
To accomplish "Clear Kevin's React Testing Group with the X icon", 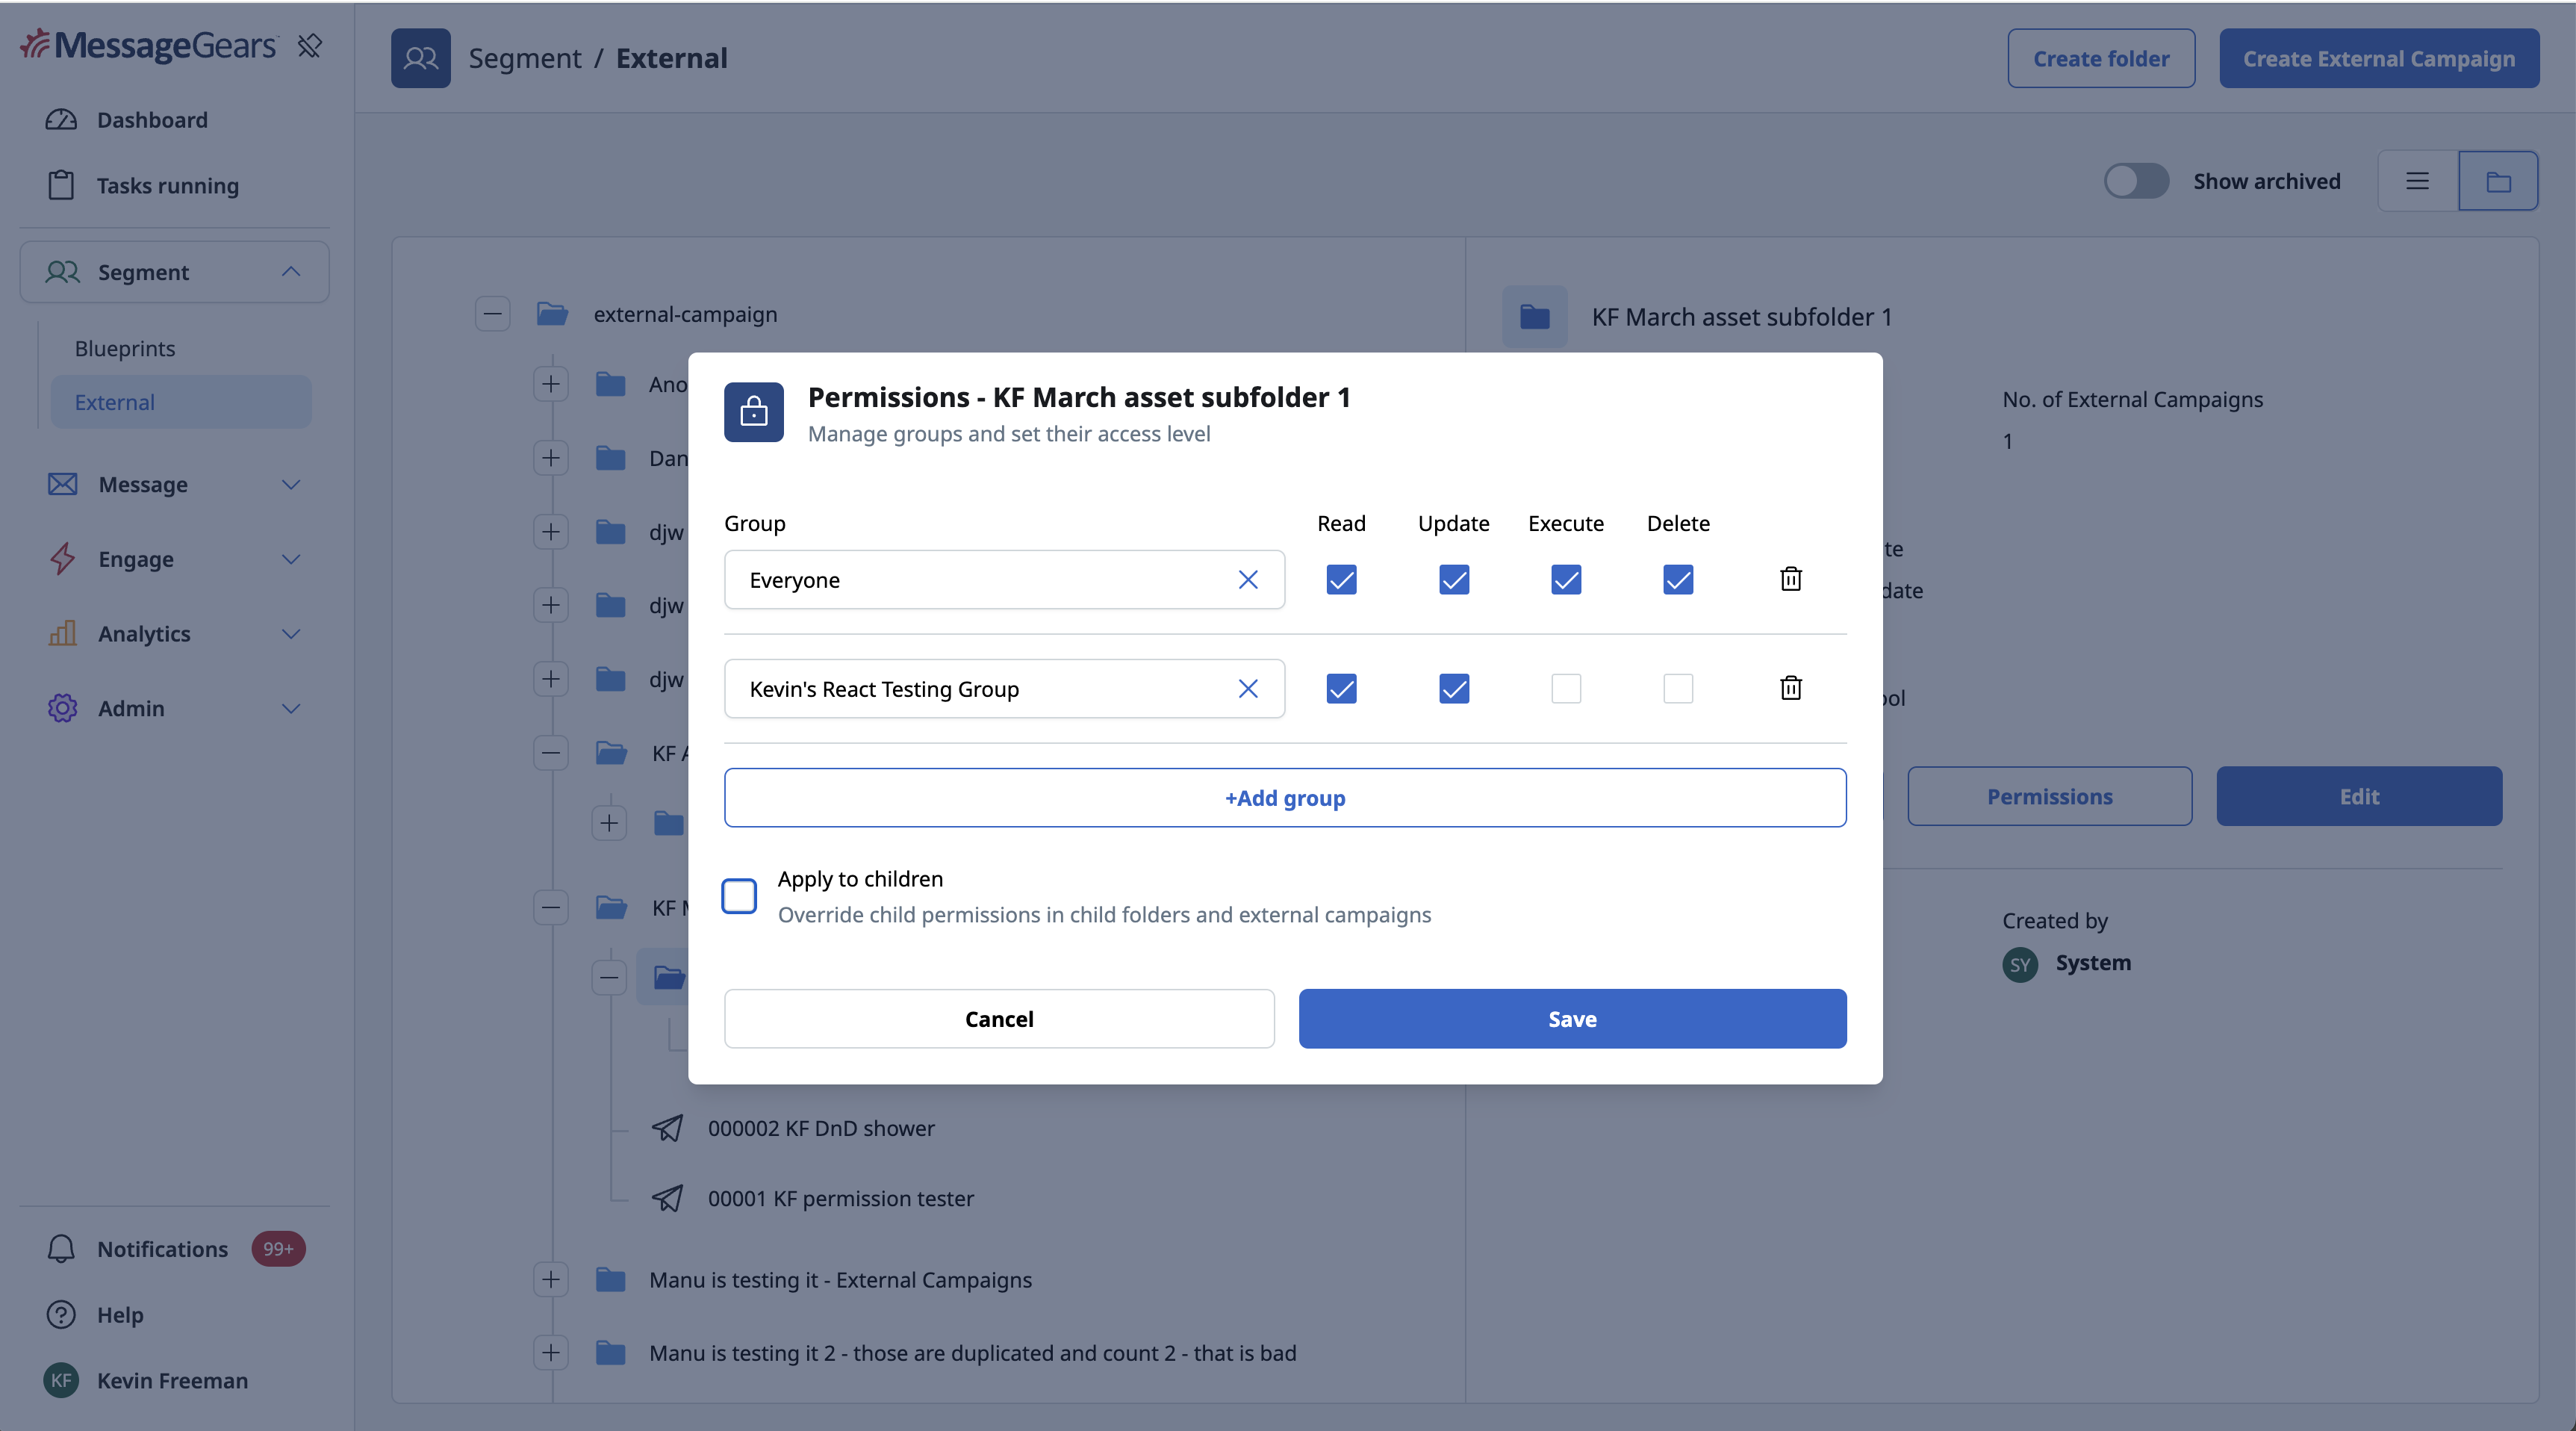I will coord(1248,688).
